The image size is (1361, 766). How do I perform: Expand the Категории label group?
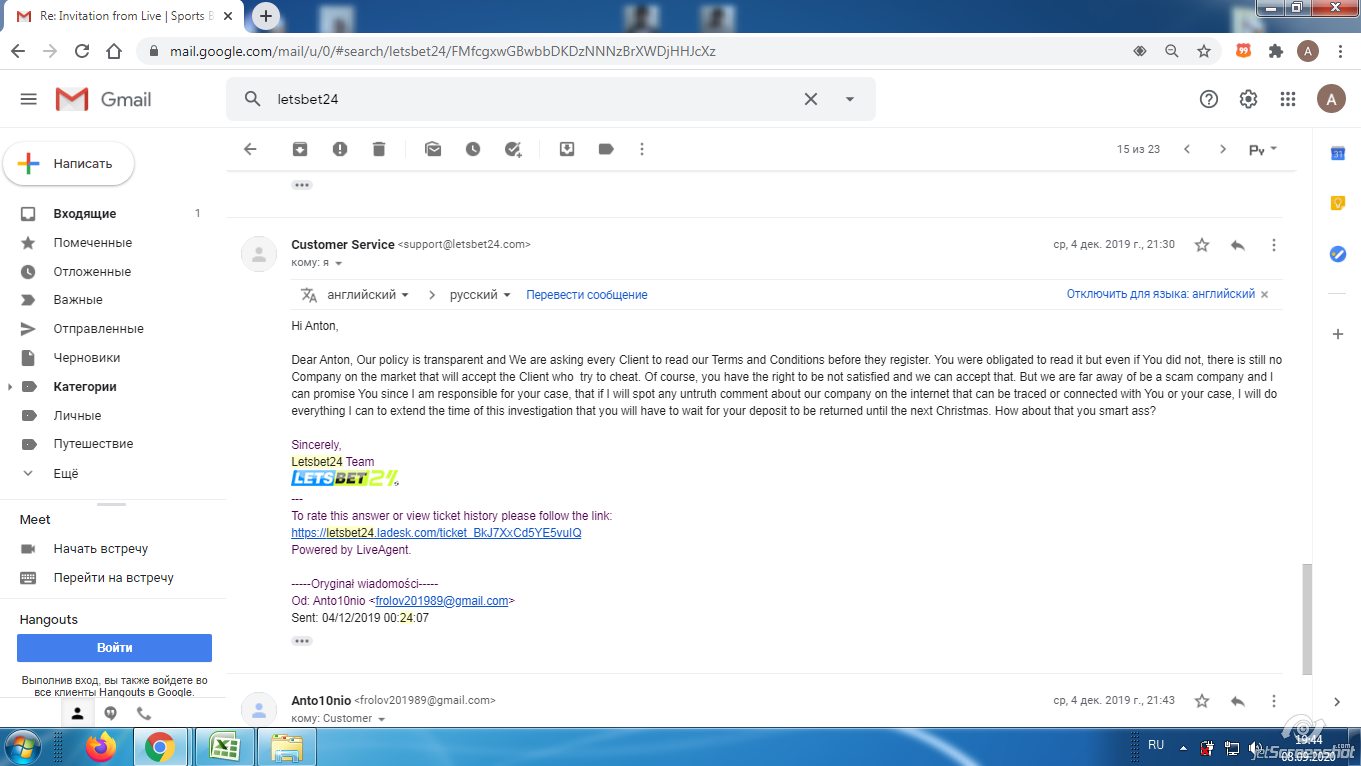click(x=11, y=387)
